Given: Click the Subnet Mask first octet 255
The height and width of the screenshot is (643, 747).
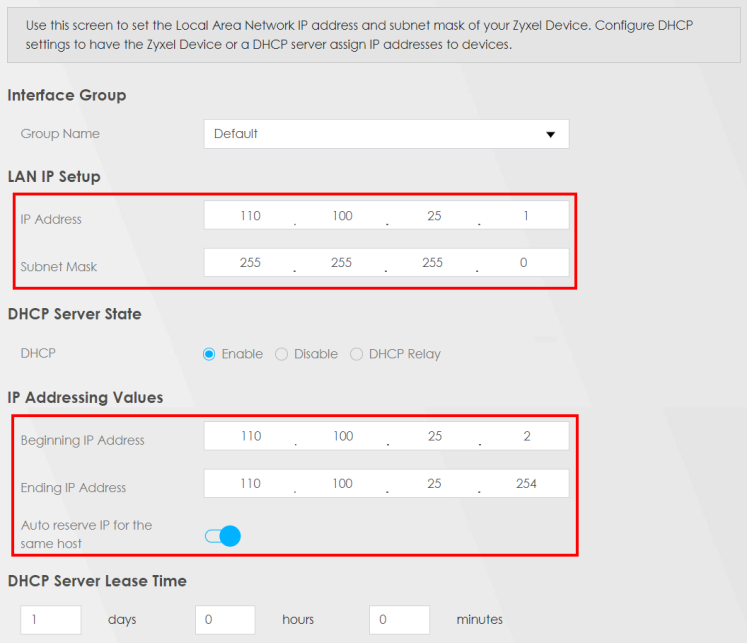Looking at the screenshot, I should [x=250, y=262].
